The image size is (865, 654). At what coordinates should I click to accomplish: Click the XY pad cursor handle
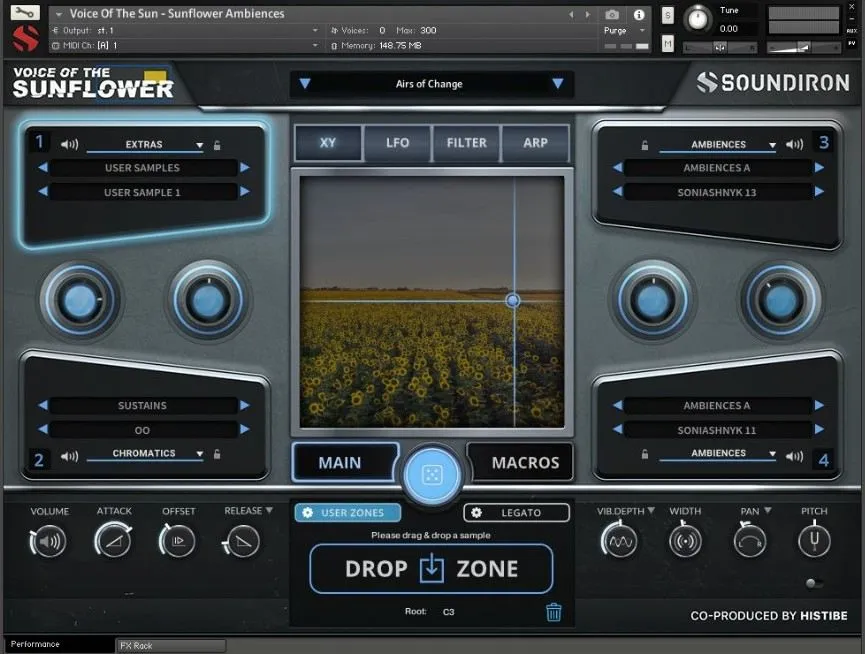(512, 301)
